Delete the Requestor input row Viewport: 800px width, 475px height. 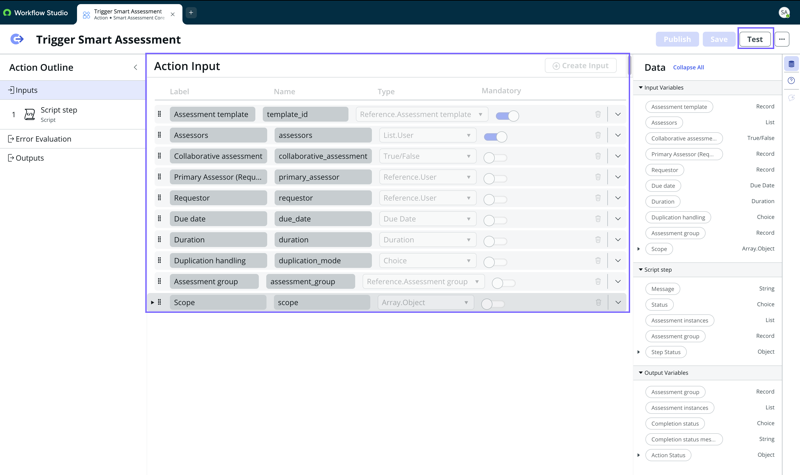point(598,198)
